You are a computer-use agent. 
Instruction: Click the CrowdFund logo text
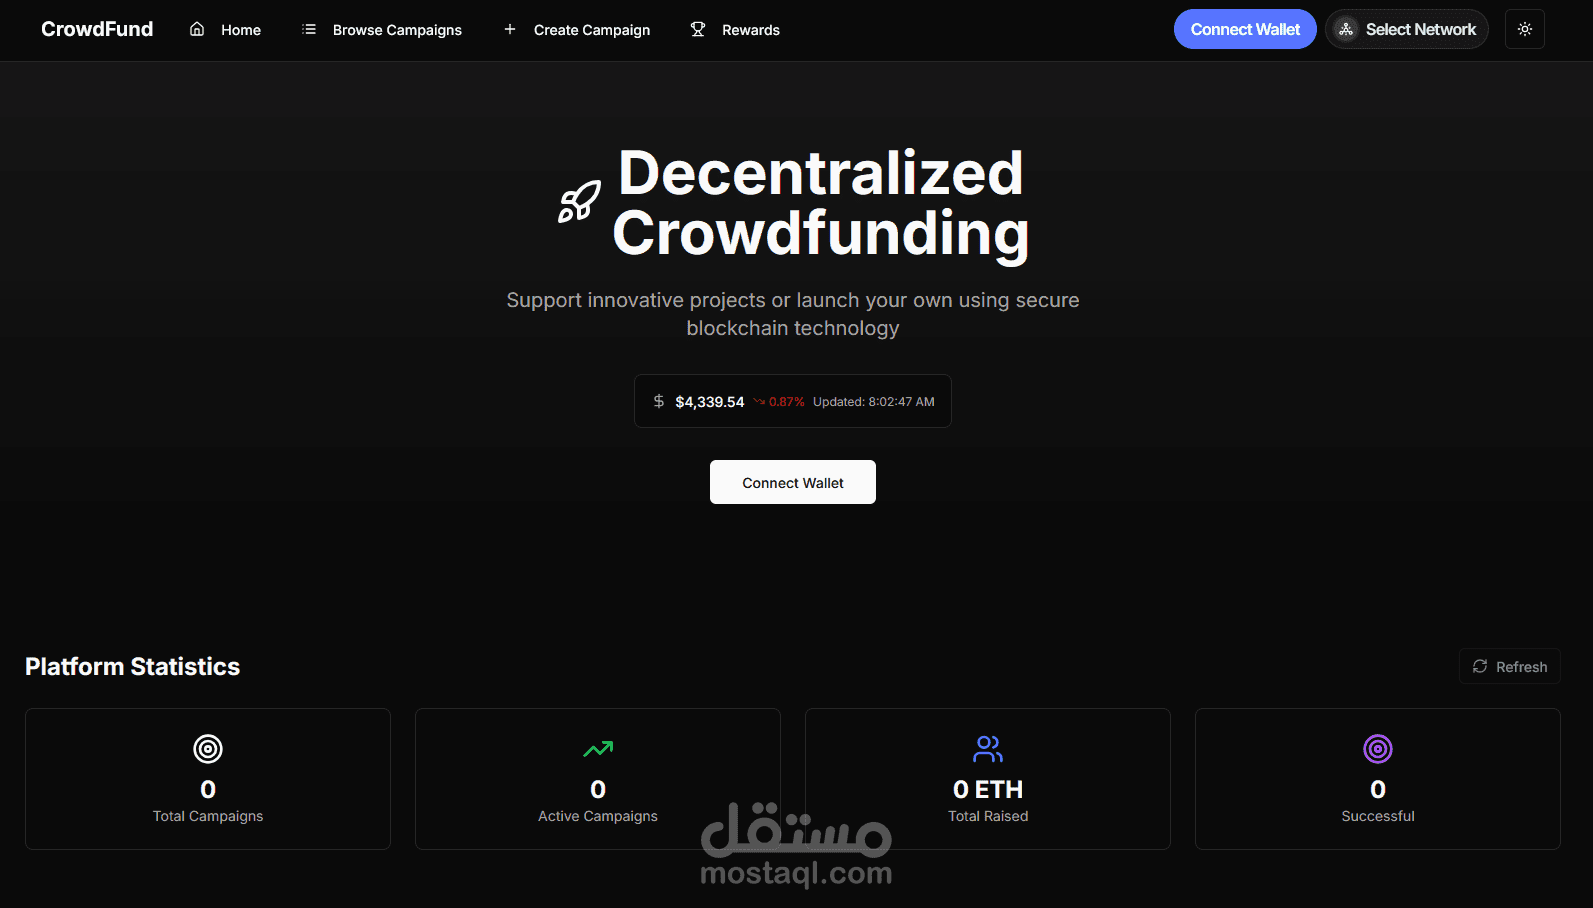pos(97,29)
